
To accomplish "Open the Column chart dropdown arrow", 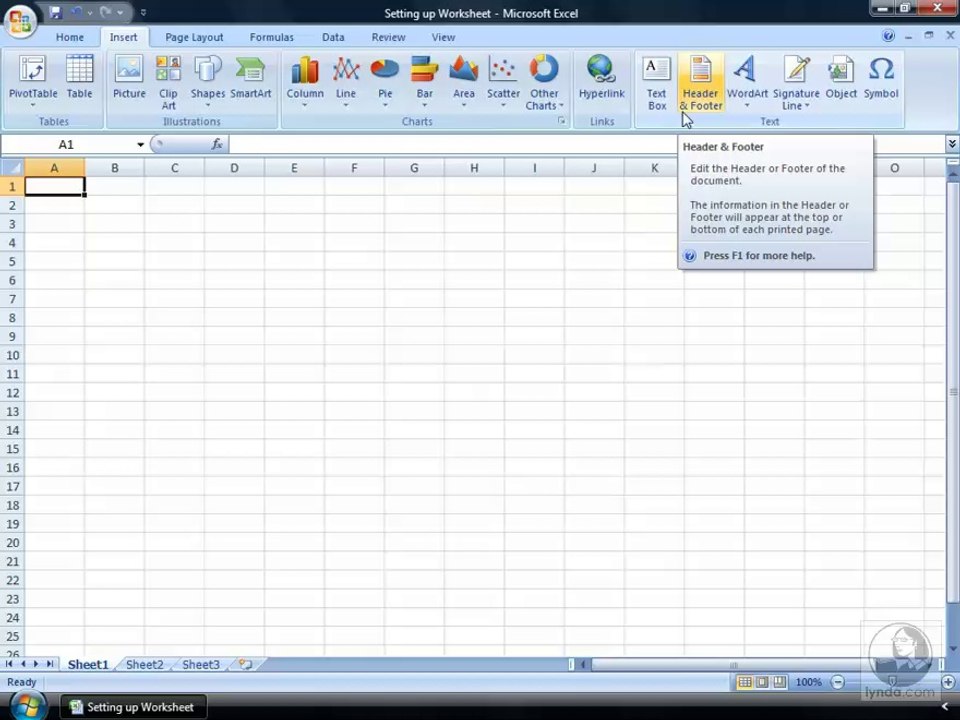I will [305, 105].
